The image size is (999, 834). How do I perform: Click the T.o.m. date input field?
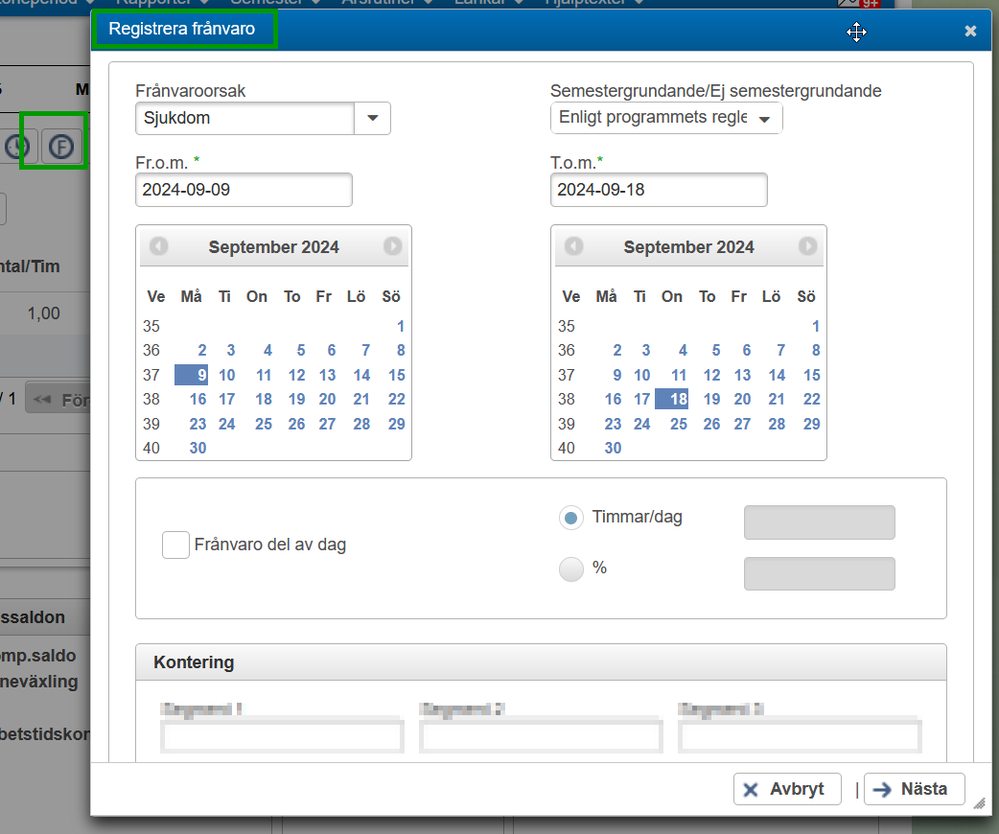pyautogui.click(x=659, y=190)
